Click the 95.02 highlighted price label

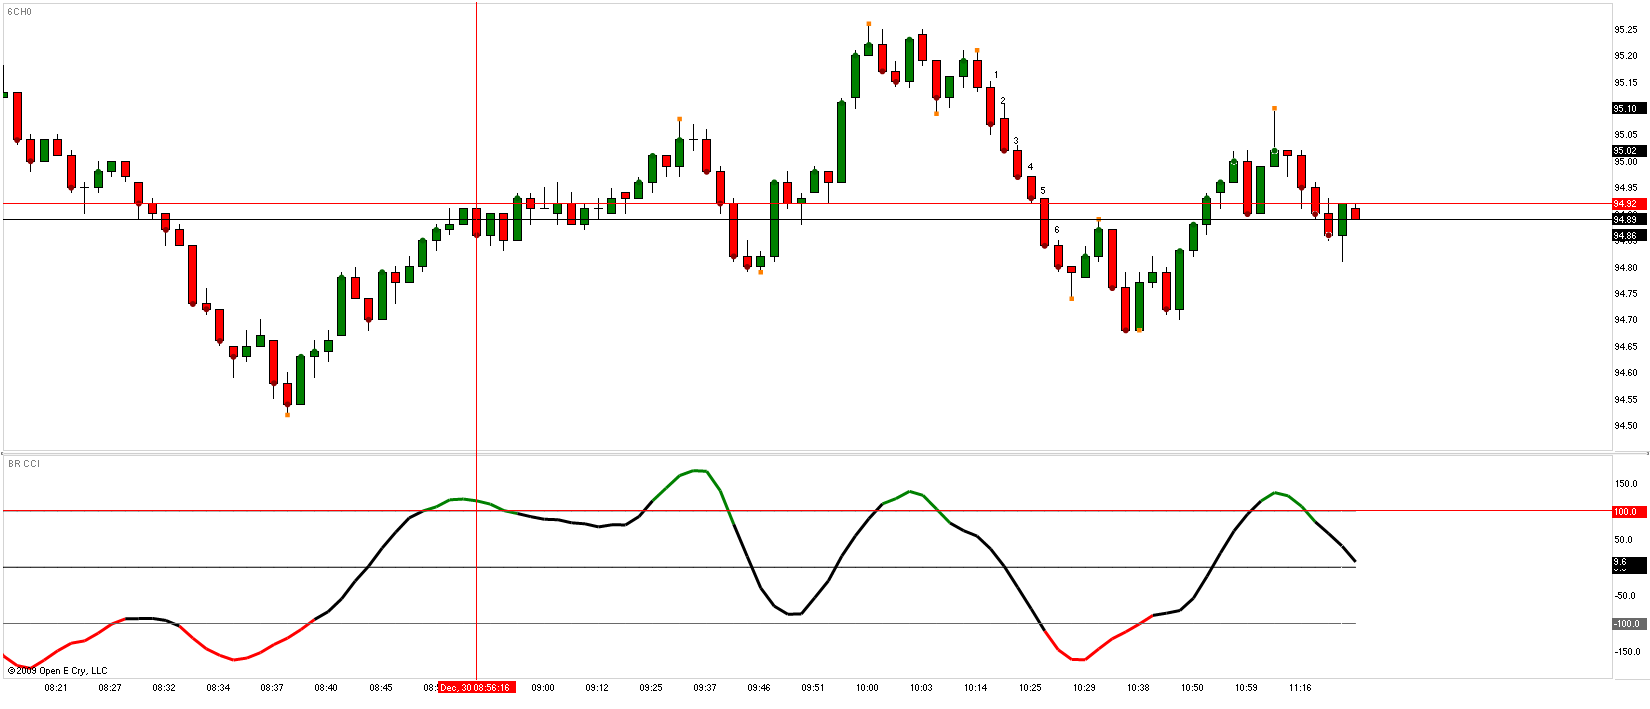[x=1627, y=151]
